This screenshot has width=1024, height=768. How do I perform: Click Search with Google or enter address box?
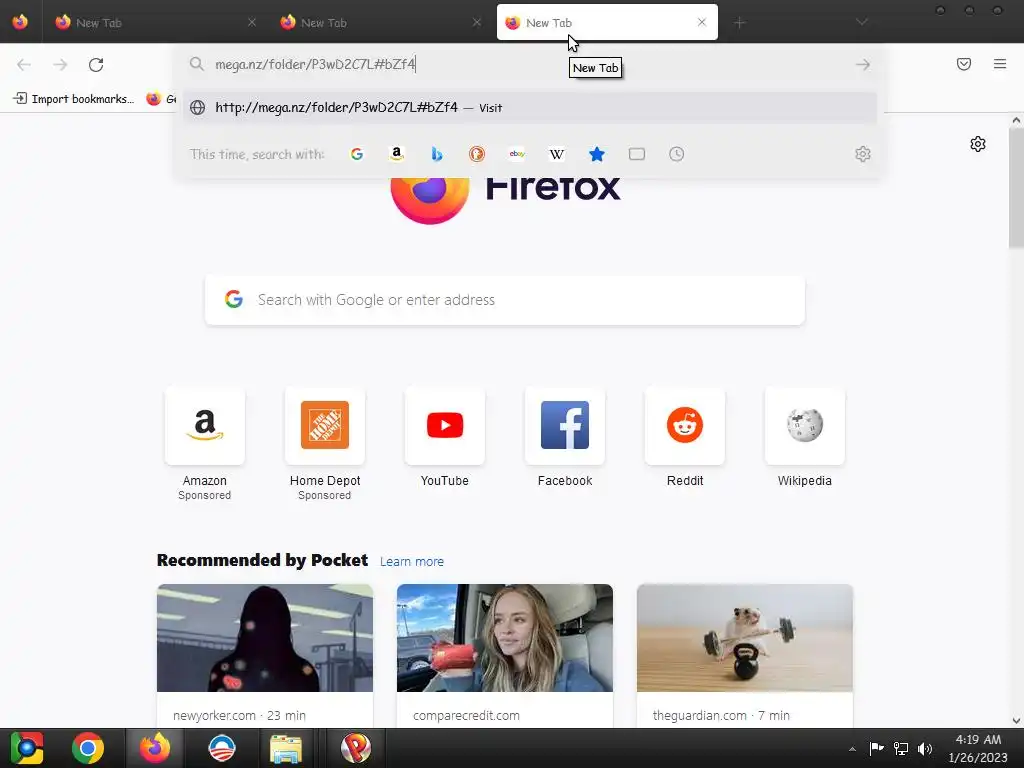coord(505,300)
